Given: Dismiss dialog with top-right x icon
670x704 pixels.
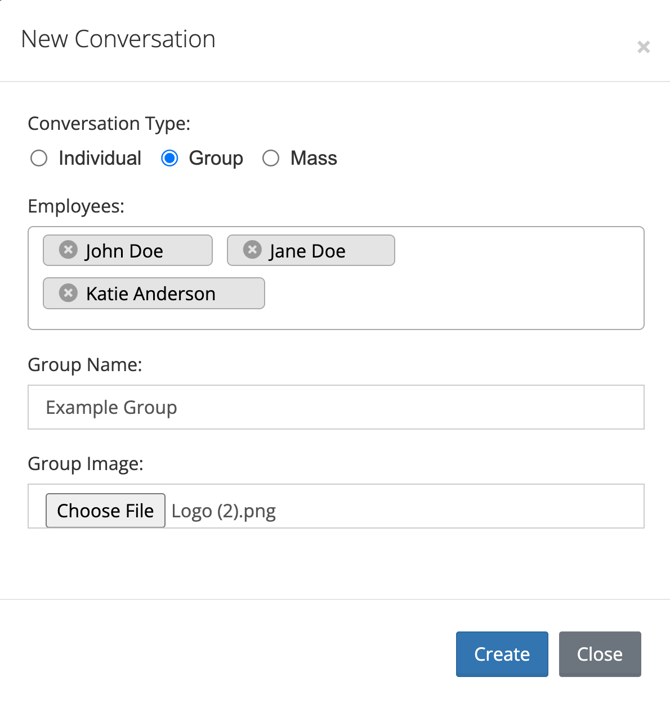Looking at the screenshot, I should pyautogui.click(x=643, y=47).
